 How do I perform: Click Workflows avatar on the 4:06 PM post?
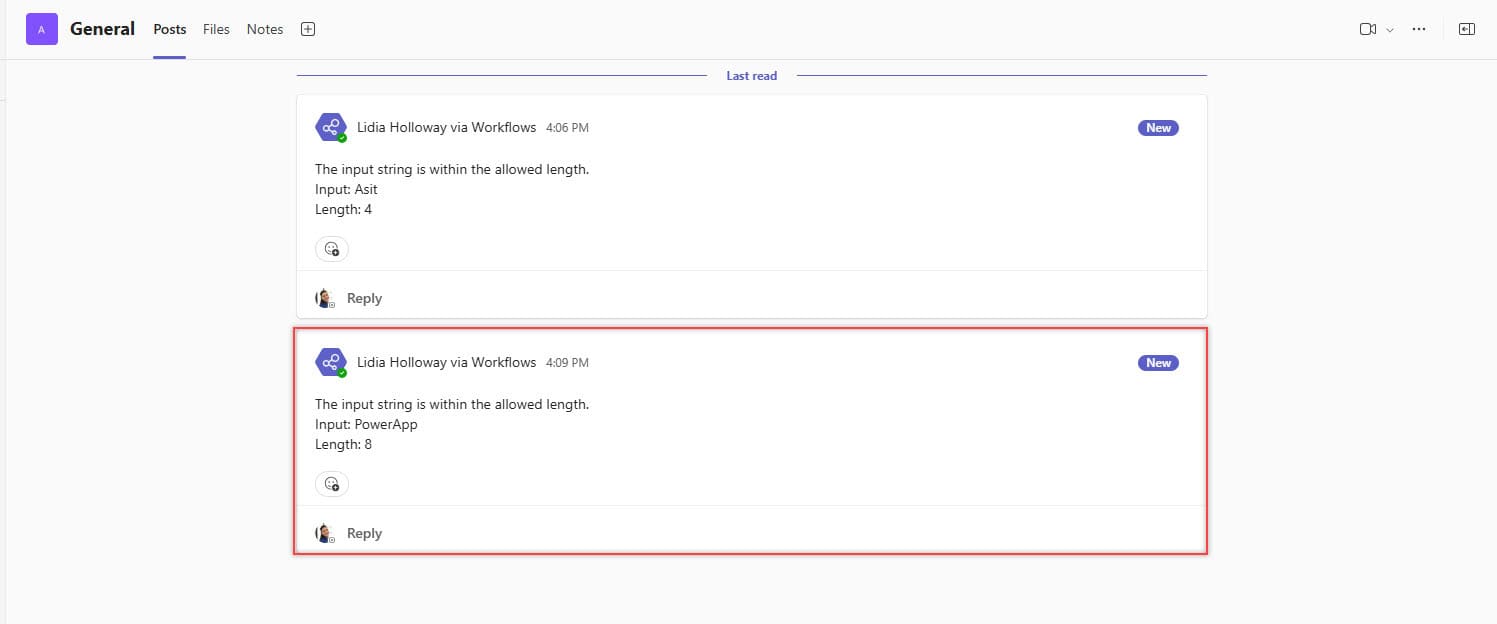click(331, 127)
